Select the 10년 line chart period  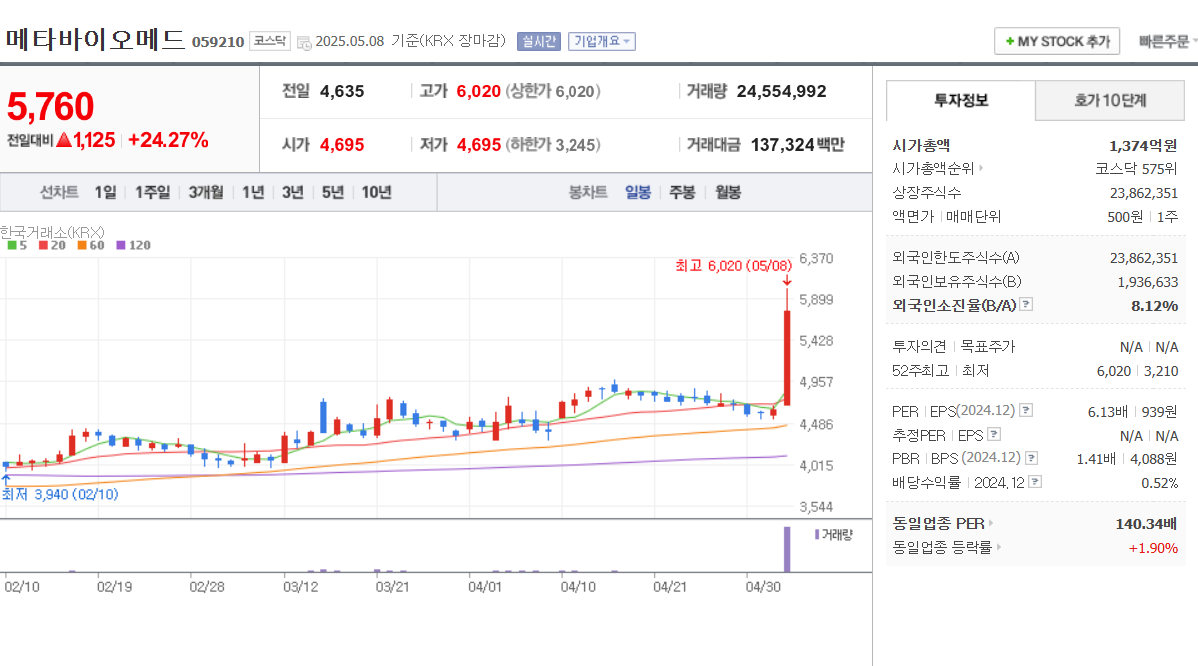point(377,192)
